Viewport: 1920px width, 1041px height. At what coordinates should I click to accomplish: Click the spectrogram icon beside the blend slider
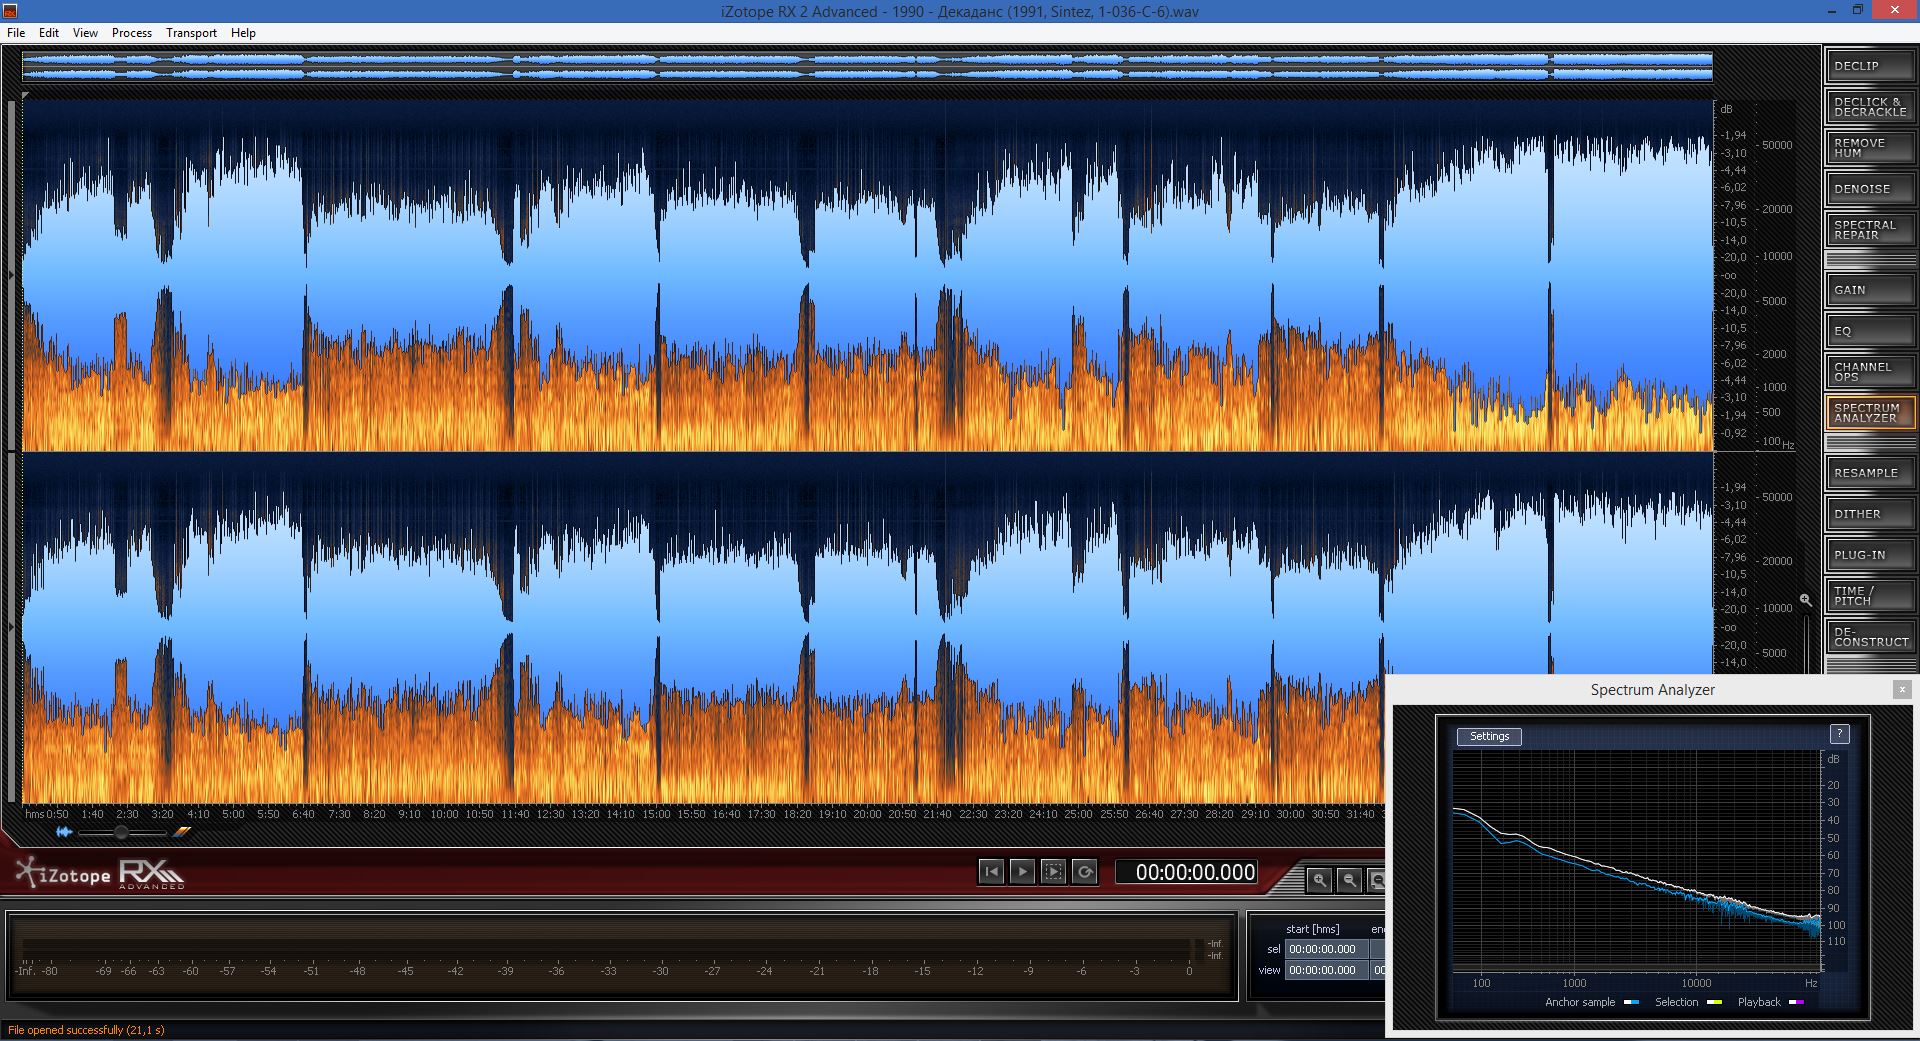[x=181, y=832]
